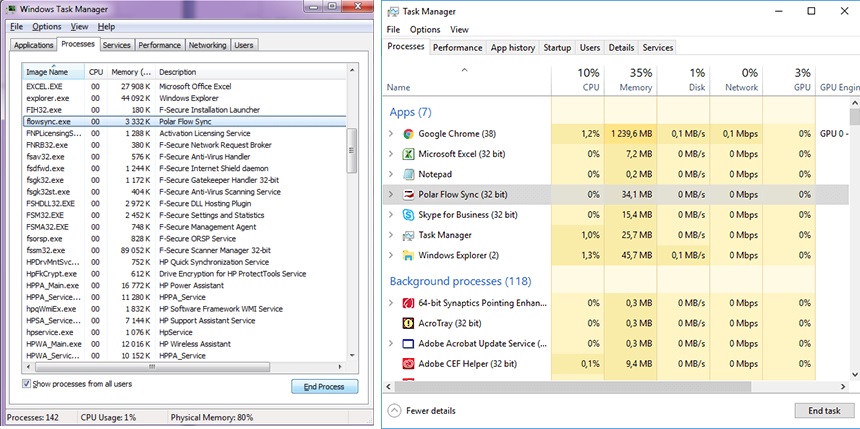
Task: Click the 1 239,6 MB Chrome memory cell
Action: [x=630, y=134]
